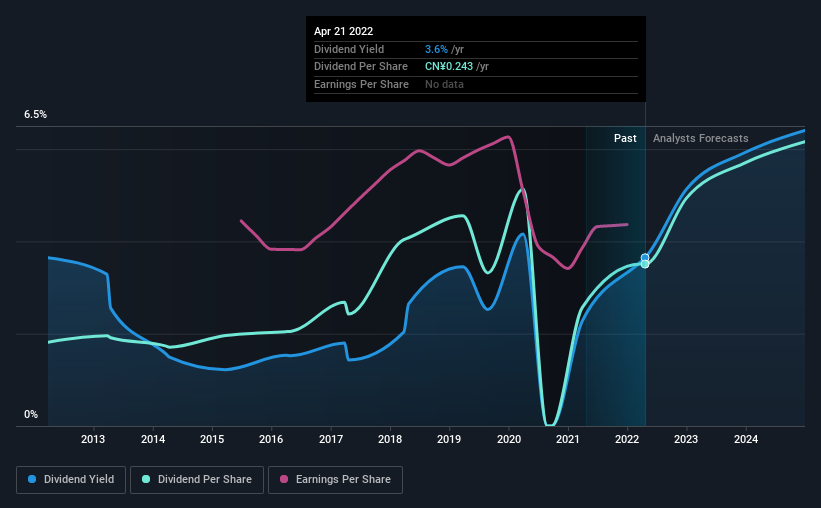The image size is (821, 508).
Task: Click the teal Dividend Per Share data point marker
Action: point(645,264)
